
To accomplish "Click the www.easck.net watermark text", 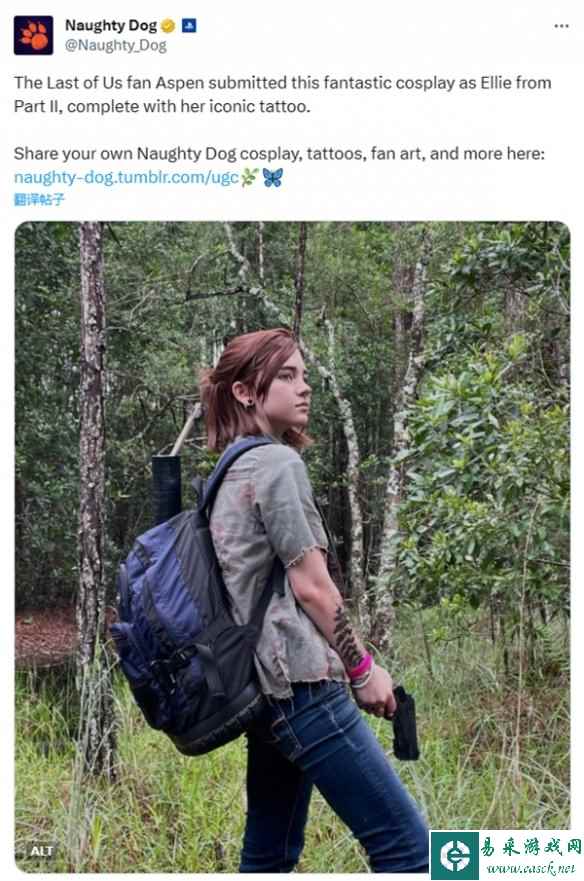I will pos(531,869).
